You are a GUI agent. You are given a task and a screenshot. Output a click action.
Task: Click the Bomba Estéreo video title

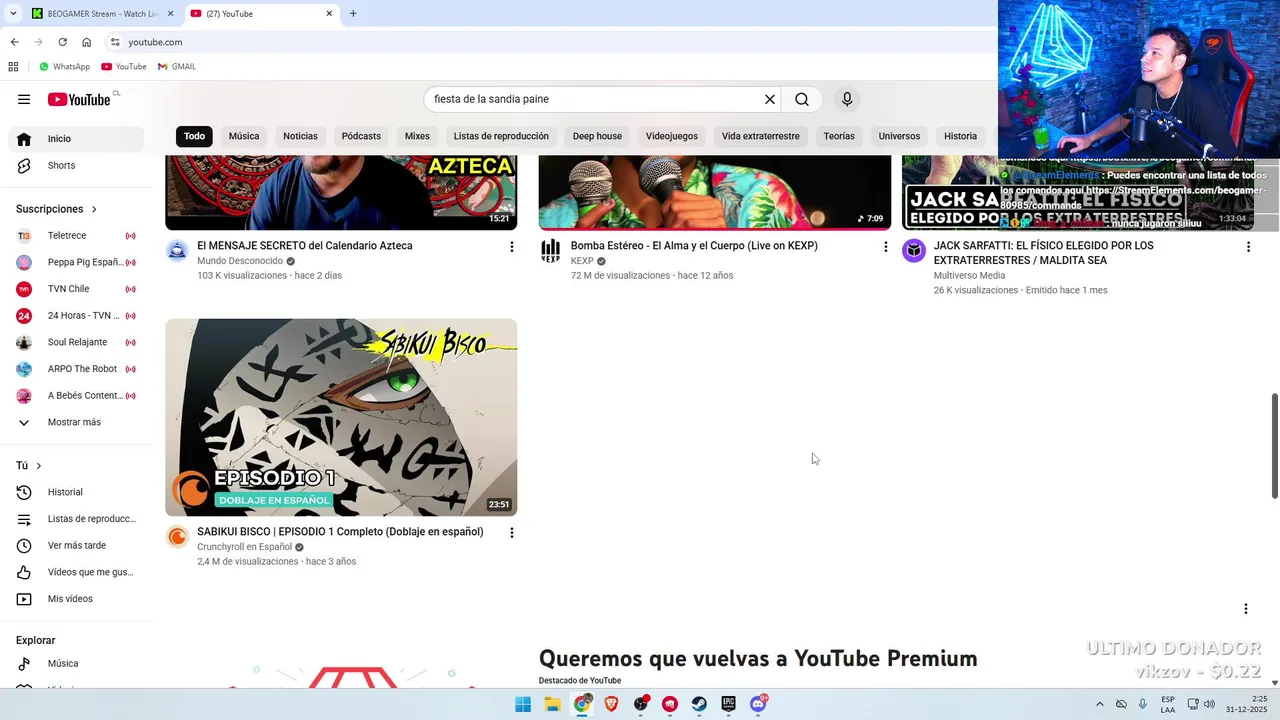[694, 246]
